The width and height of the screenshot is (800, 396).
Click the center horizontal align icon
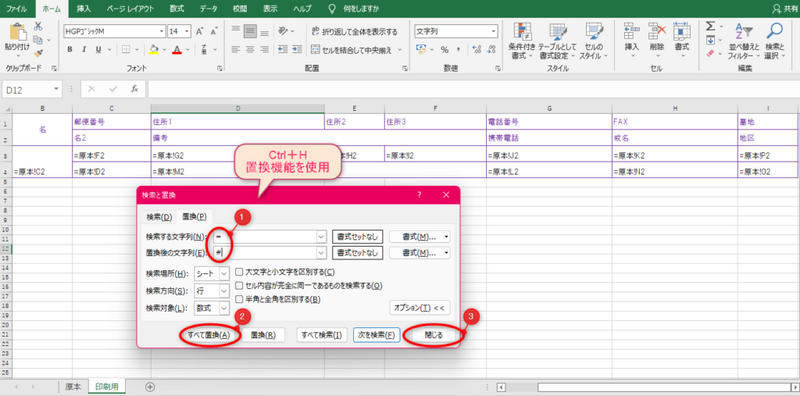(x=249, y=50)
